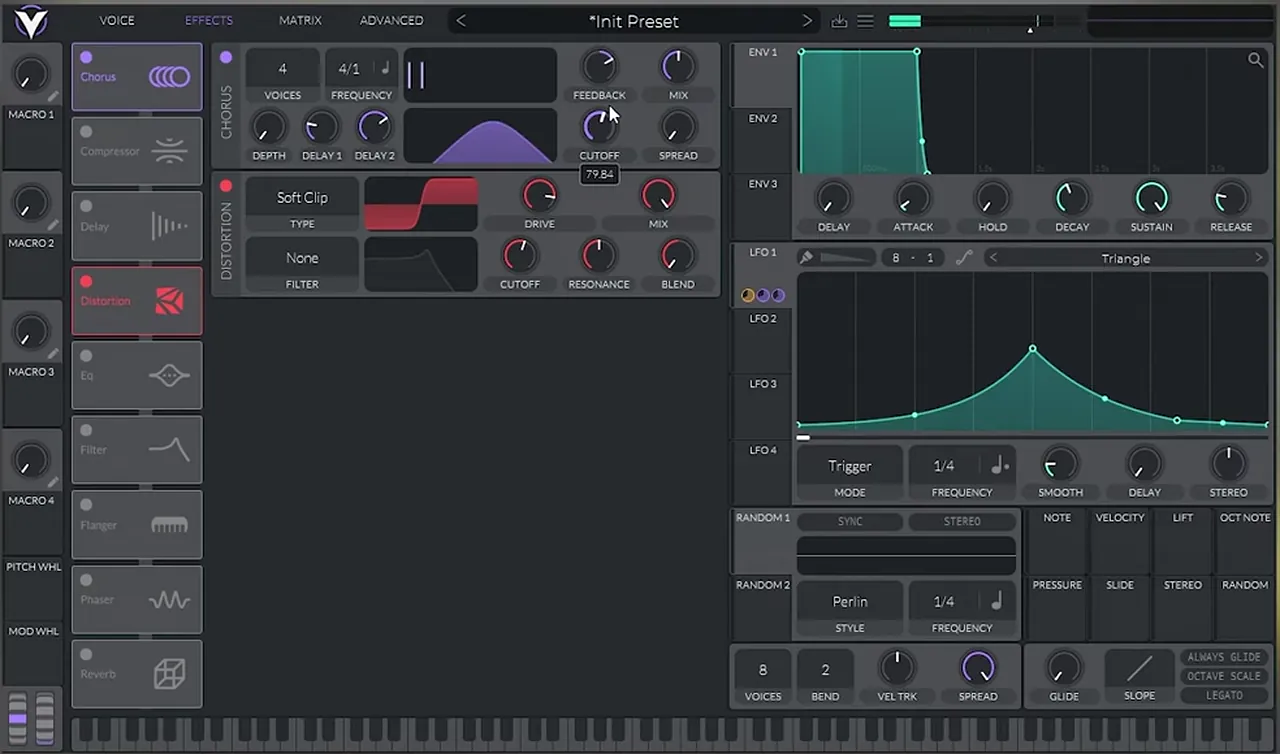
Task: Enable the Delay effect power toggle
Action: pos(86,207)
